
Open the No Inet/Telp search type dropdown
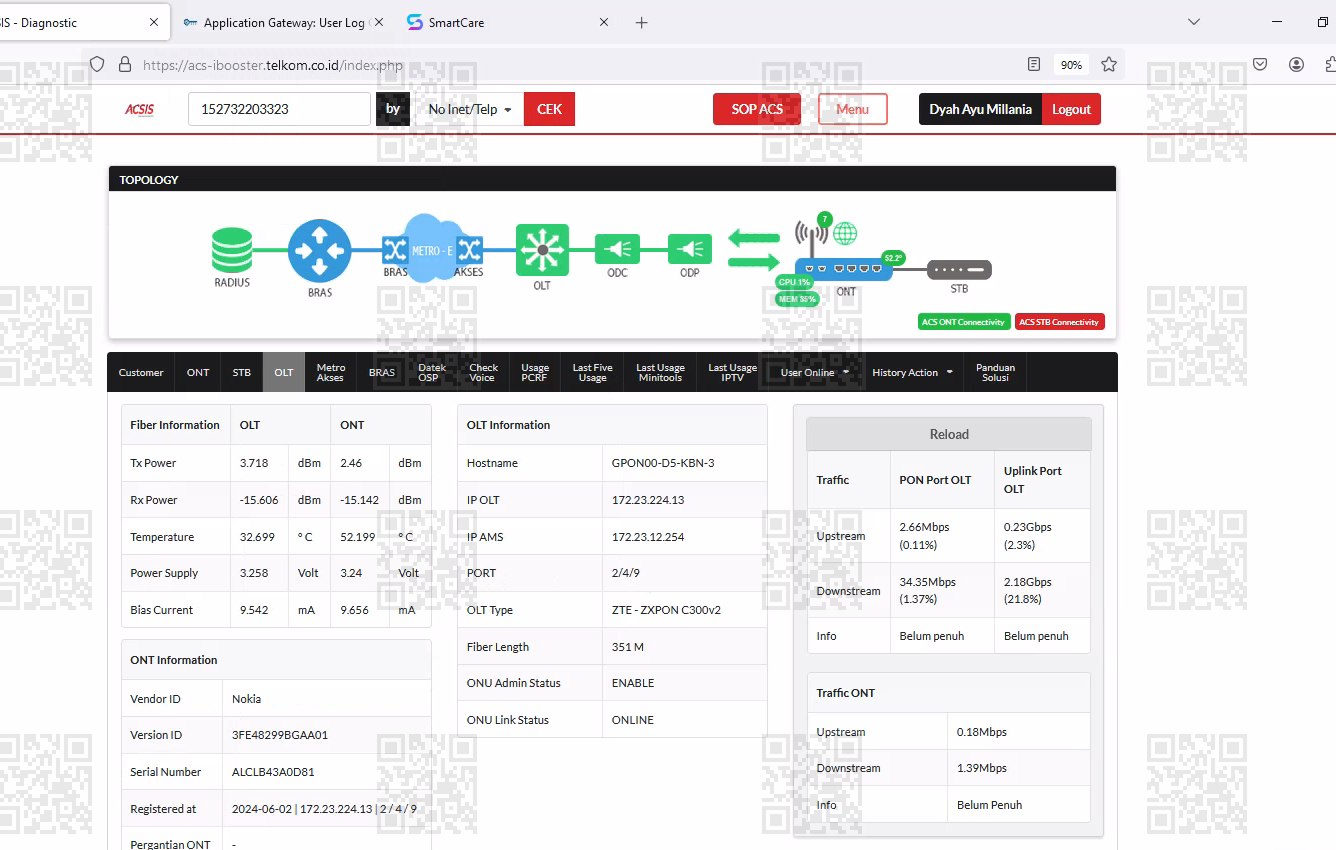pos(470,109)
